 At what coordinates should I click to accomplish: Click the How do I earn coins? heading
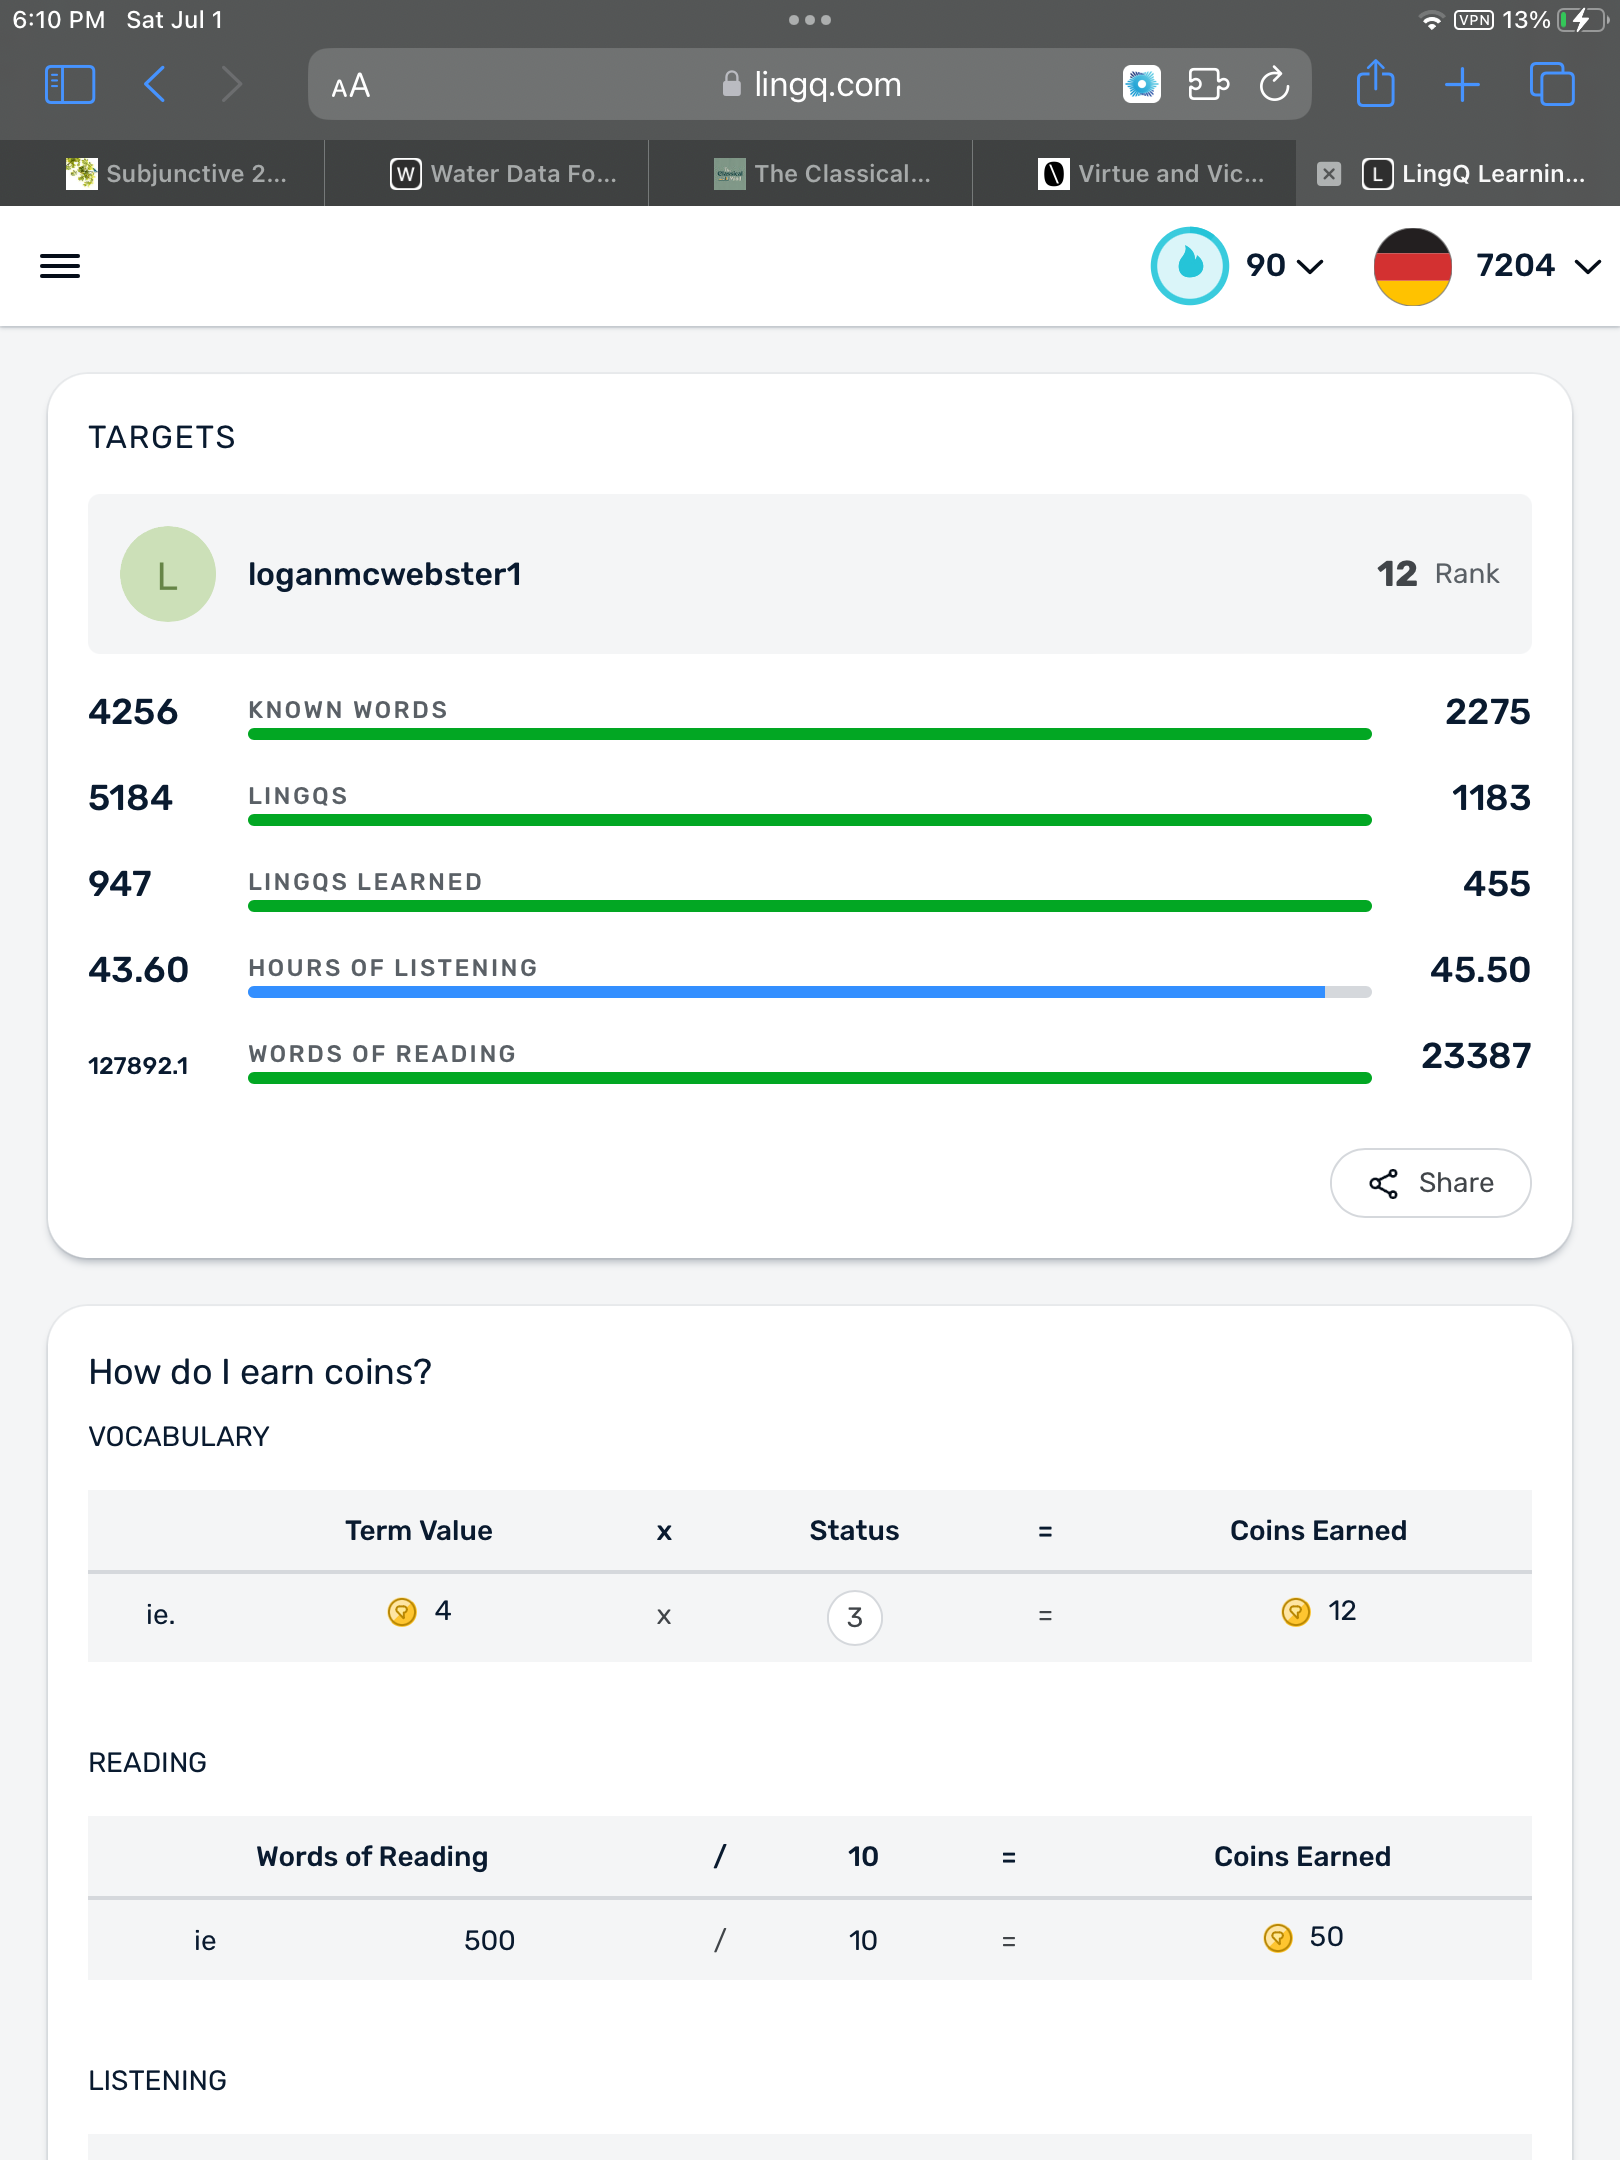point(260,1372)
